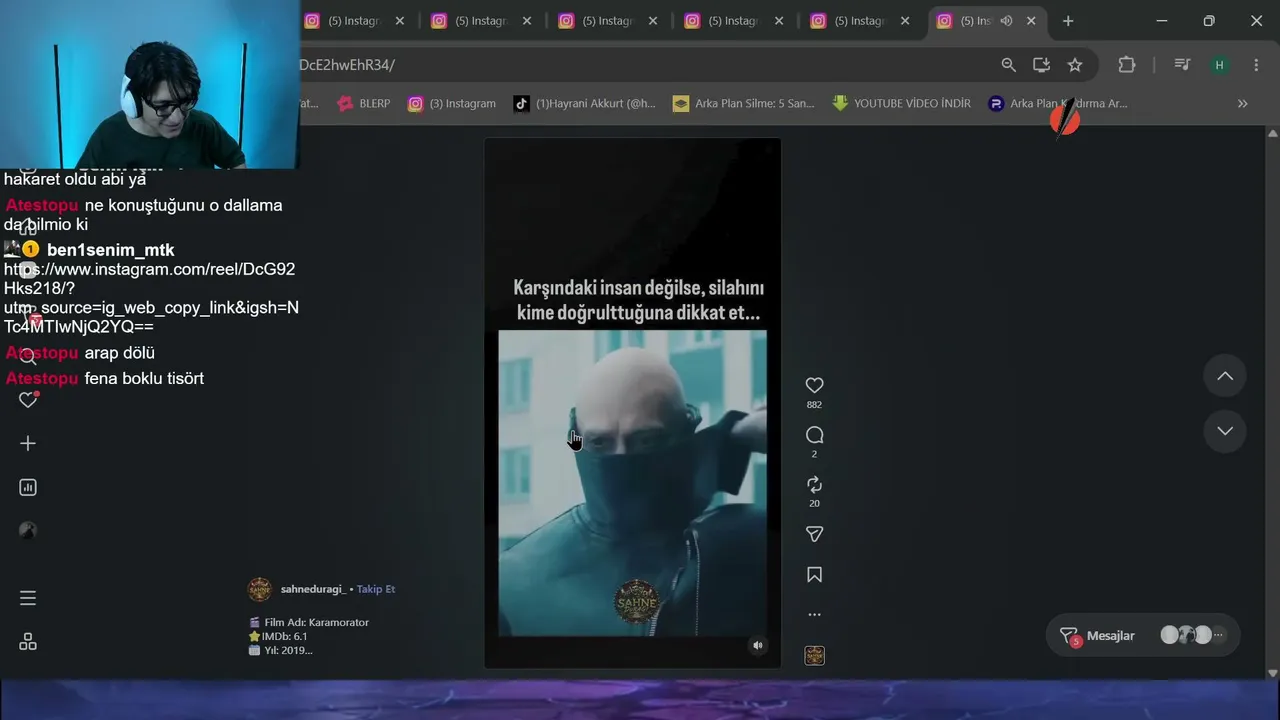1280x720 pixels.
Task: Click the chat message 'fena boklu tisört'
Action: click(144, 378)
